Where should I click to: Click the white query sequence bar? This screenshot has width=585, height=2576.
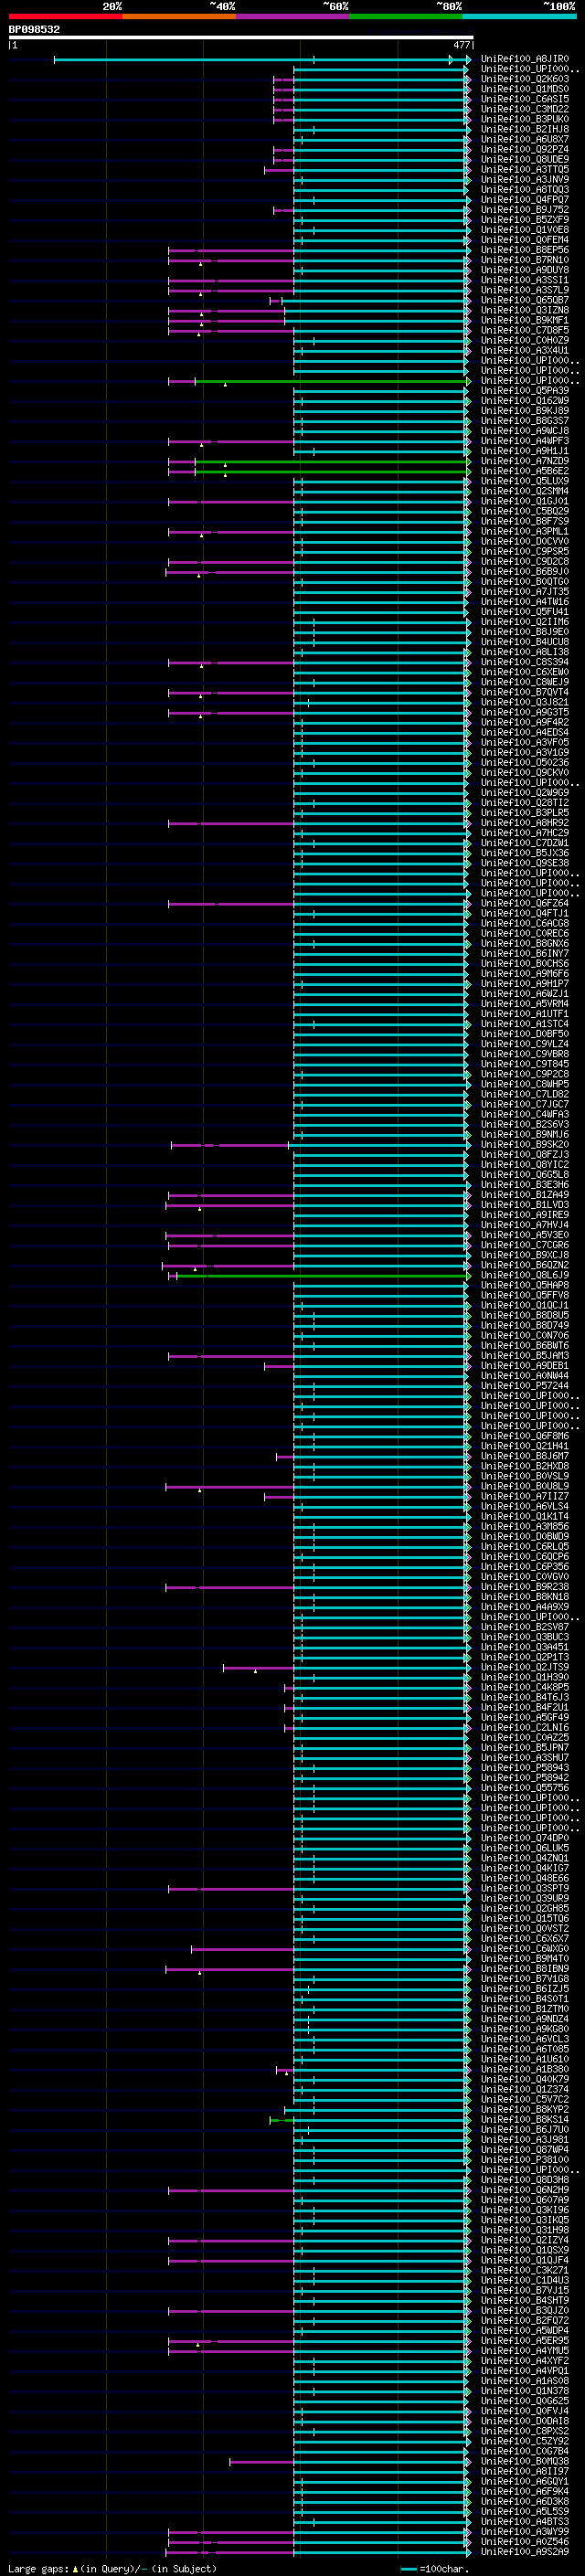tap(240, 38)
